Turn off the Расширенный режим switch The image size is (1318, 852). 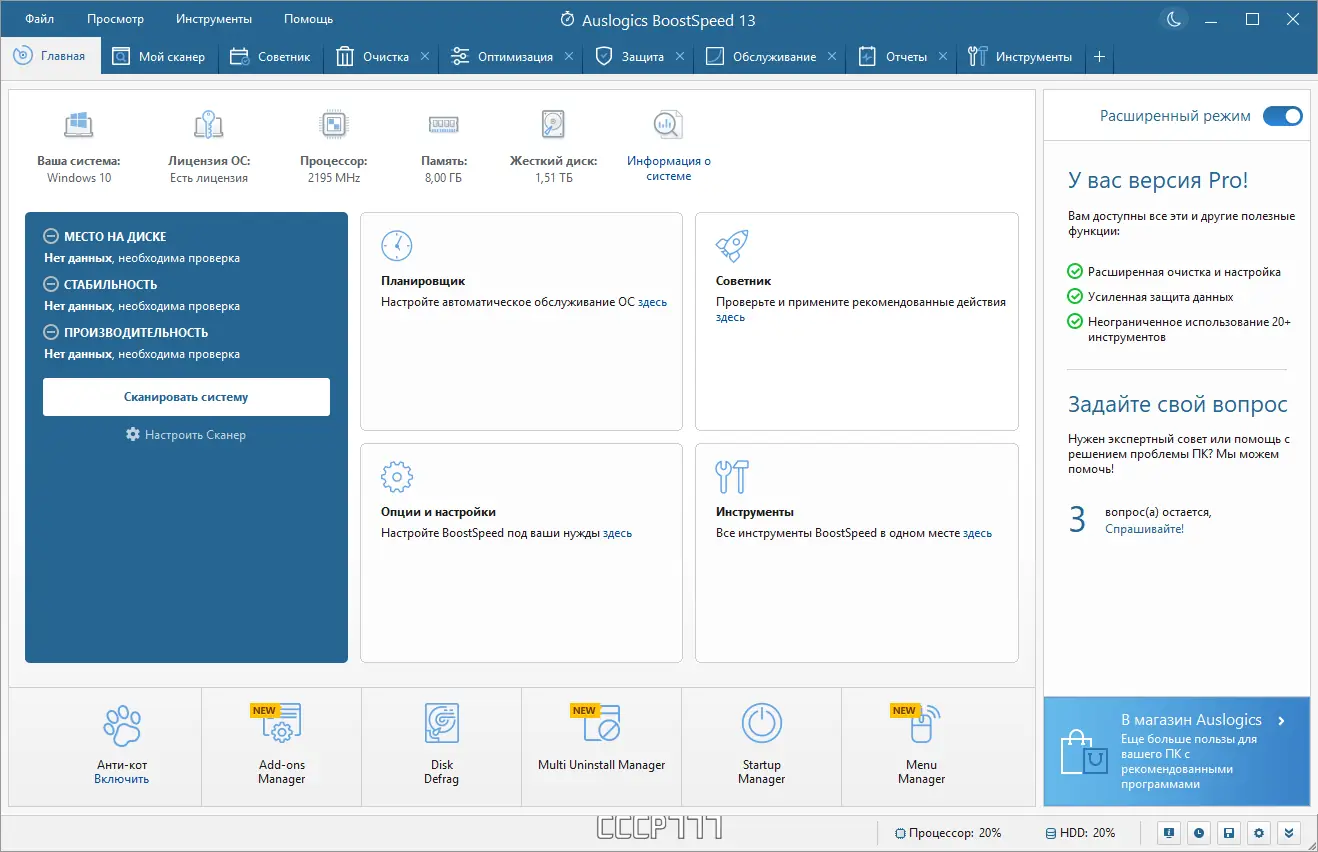1283,116
